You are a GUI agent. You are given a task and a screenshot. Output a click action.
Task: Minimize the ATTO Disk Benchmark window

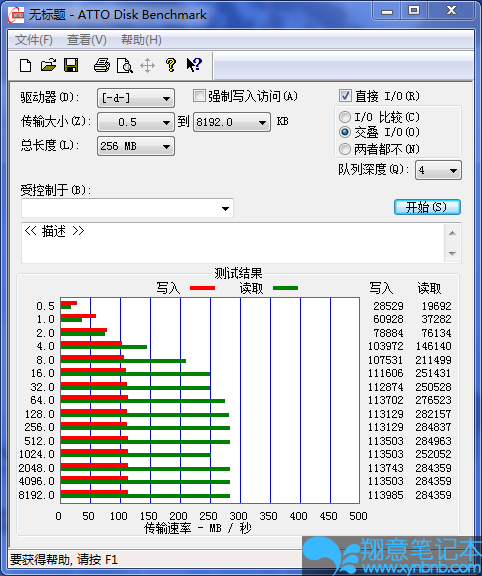[x=386, y=11]
